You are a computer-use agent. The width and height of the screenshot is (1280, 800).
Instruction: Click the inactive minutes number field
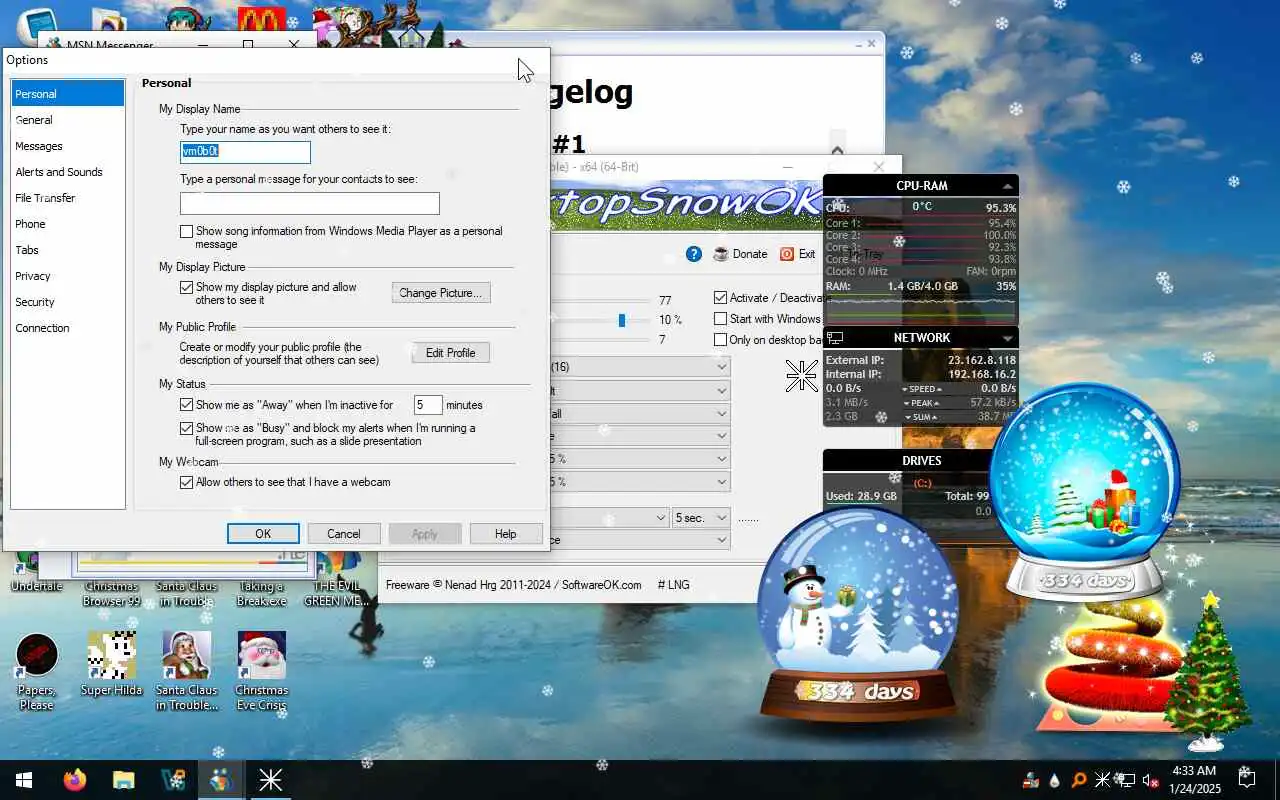[428, 405]
